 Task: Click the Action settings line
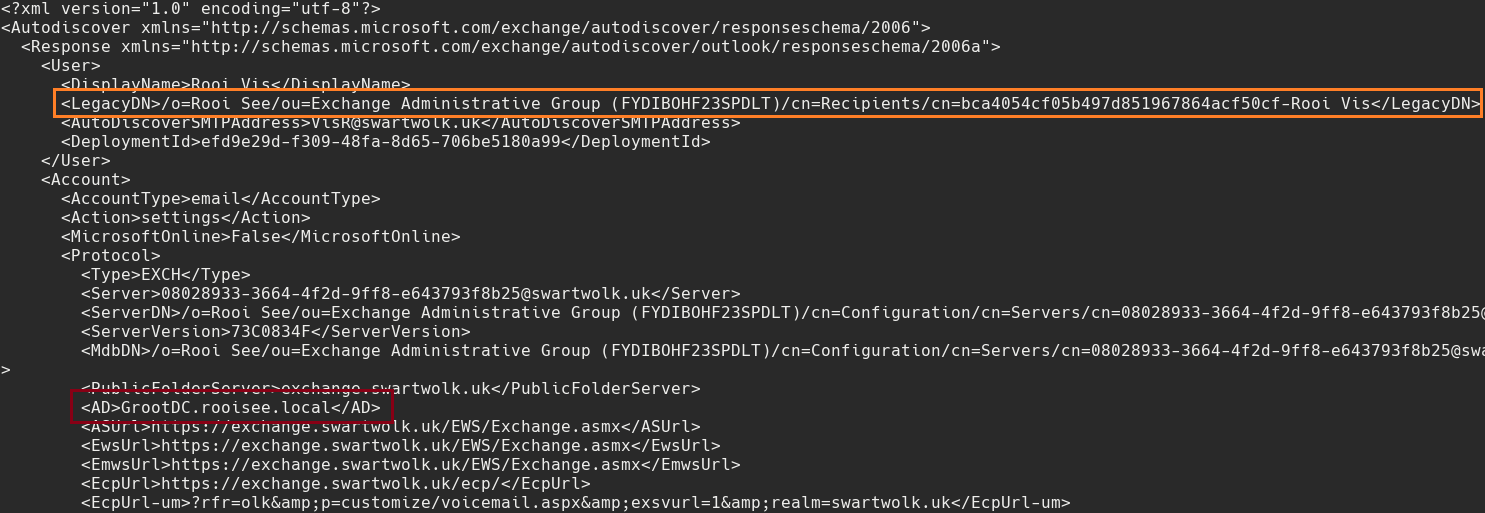point(185,218)
